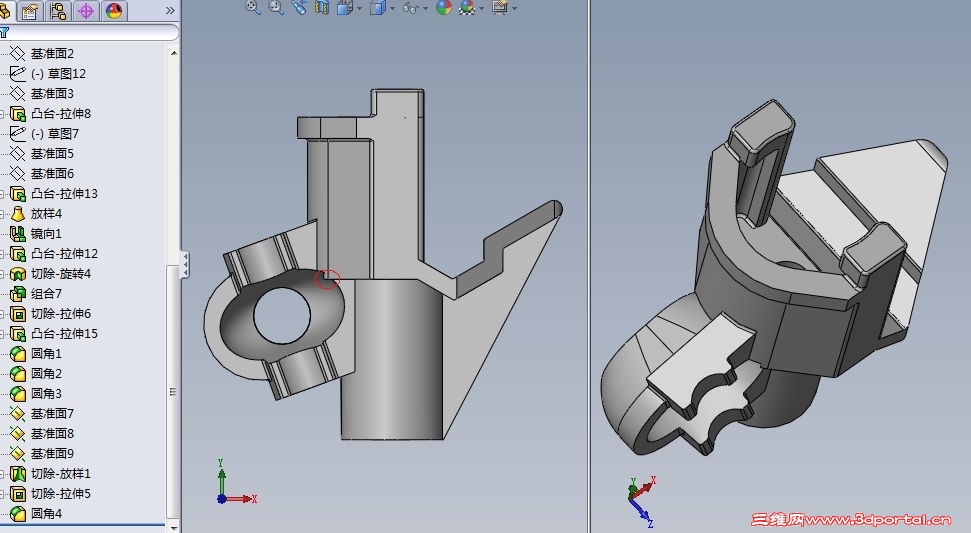Click the 切除-拉伸6 cut-extrude icon
The height and width of the screenshot is (533, 971).
coord(17,314)
